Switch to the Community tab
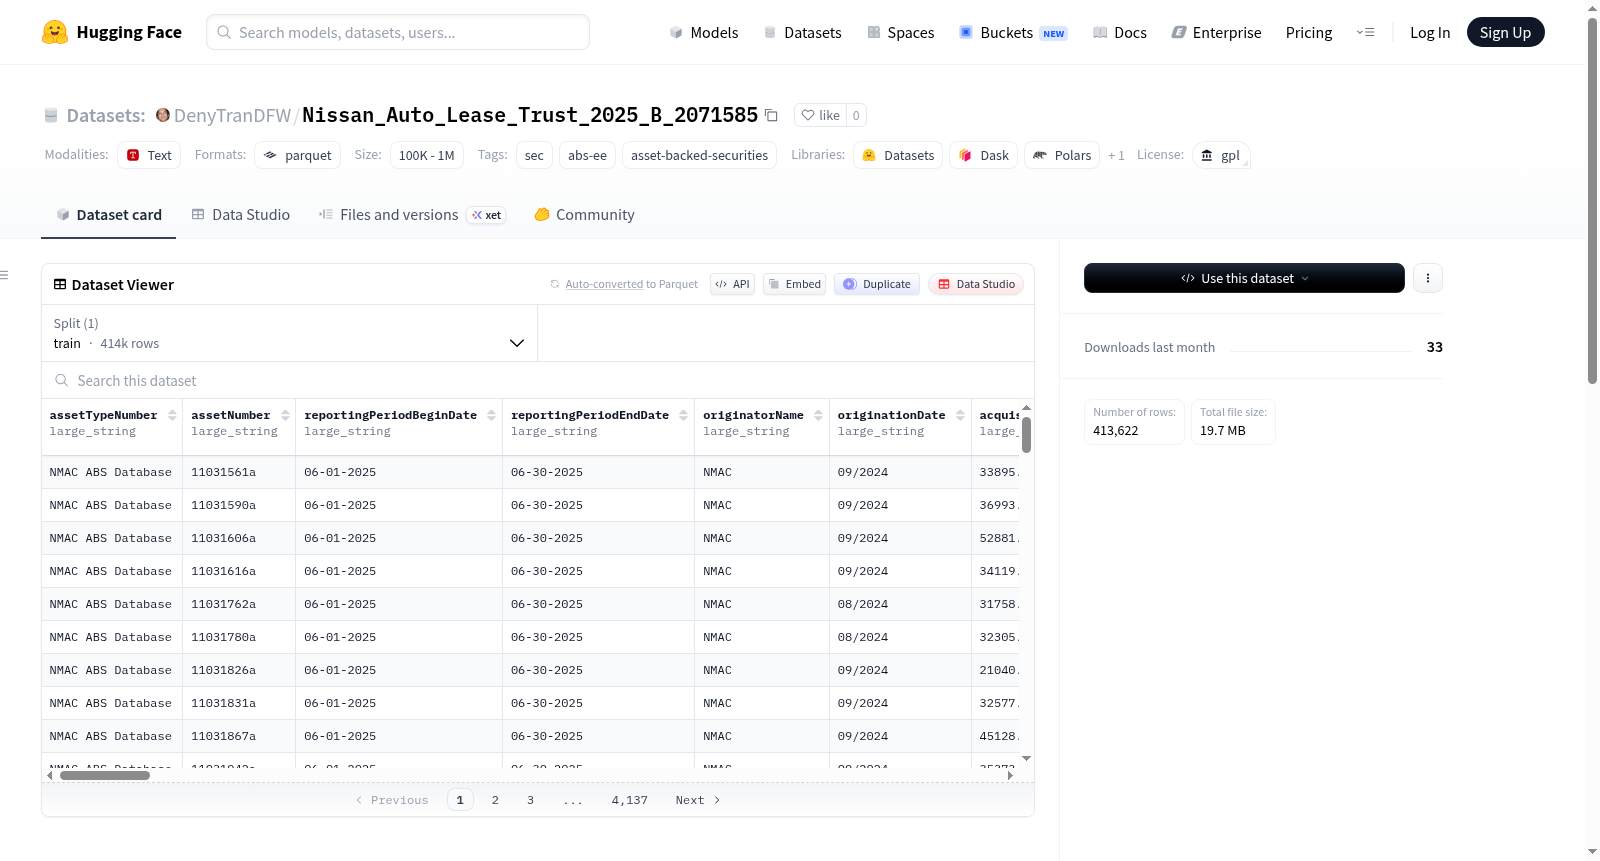 [584, 214]
